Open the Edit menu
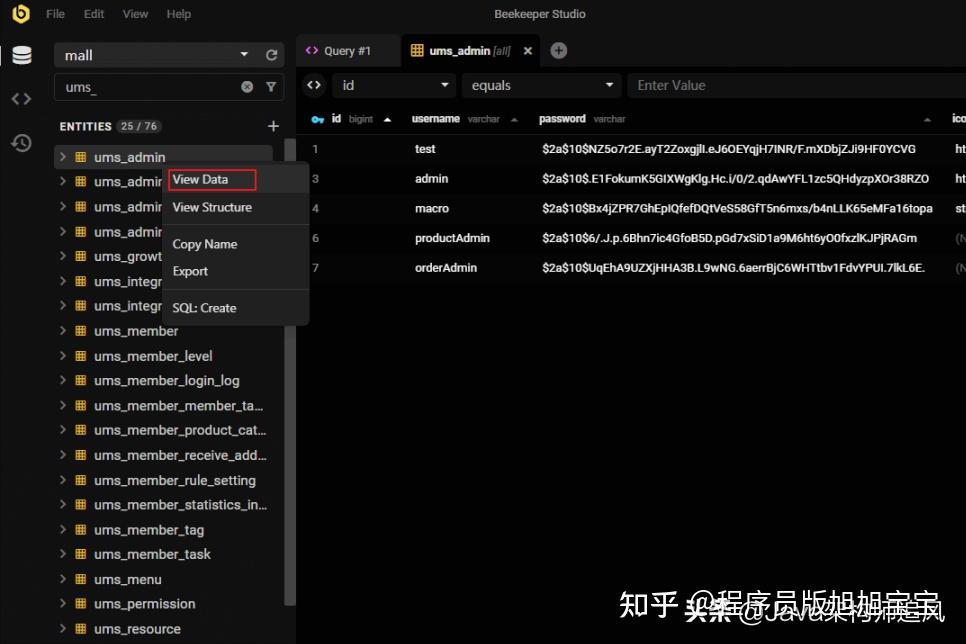The image size is (966, 644). 94,14
